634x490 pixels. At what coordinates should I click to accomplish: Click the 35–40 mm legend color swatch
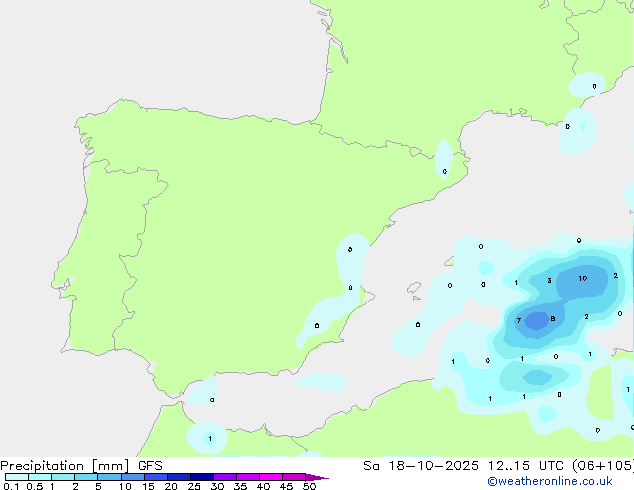[x=248, y=477]
